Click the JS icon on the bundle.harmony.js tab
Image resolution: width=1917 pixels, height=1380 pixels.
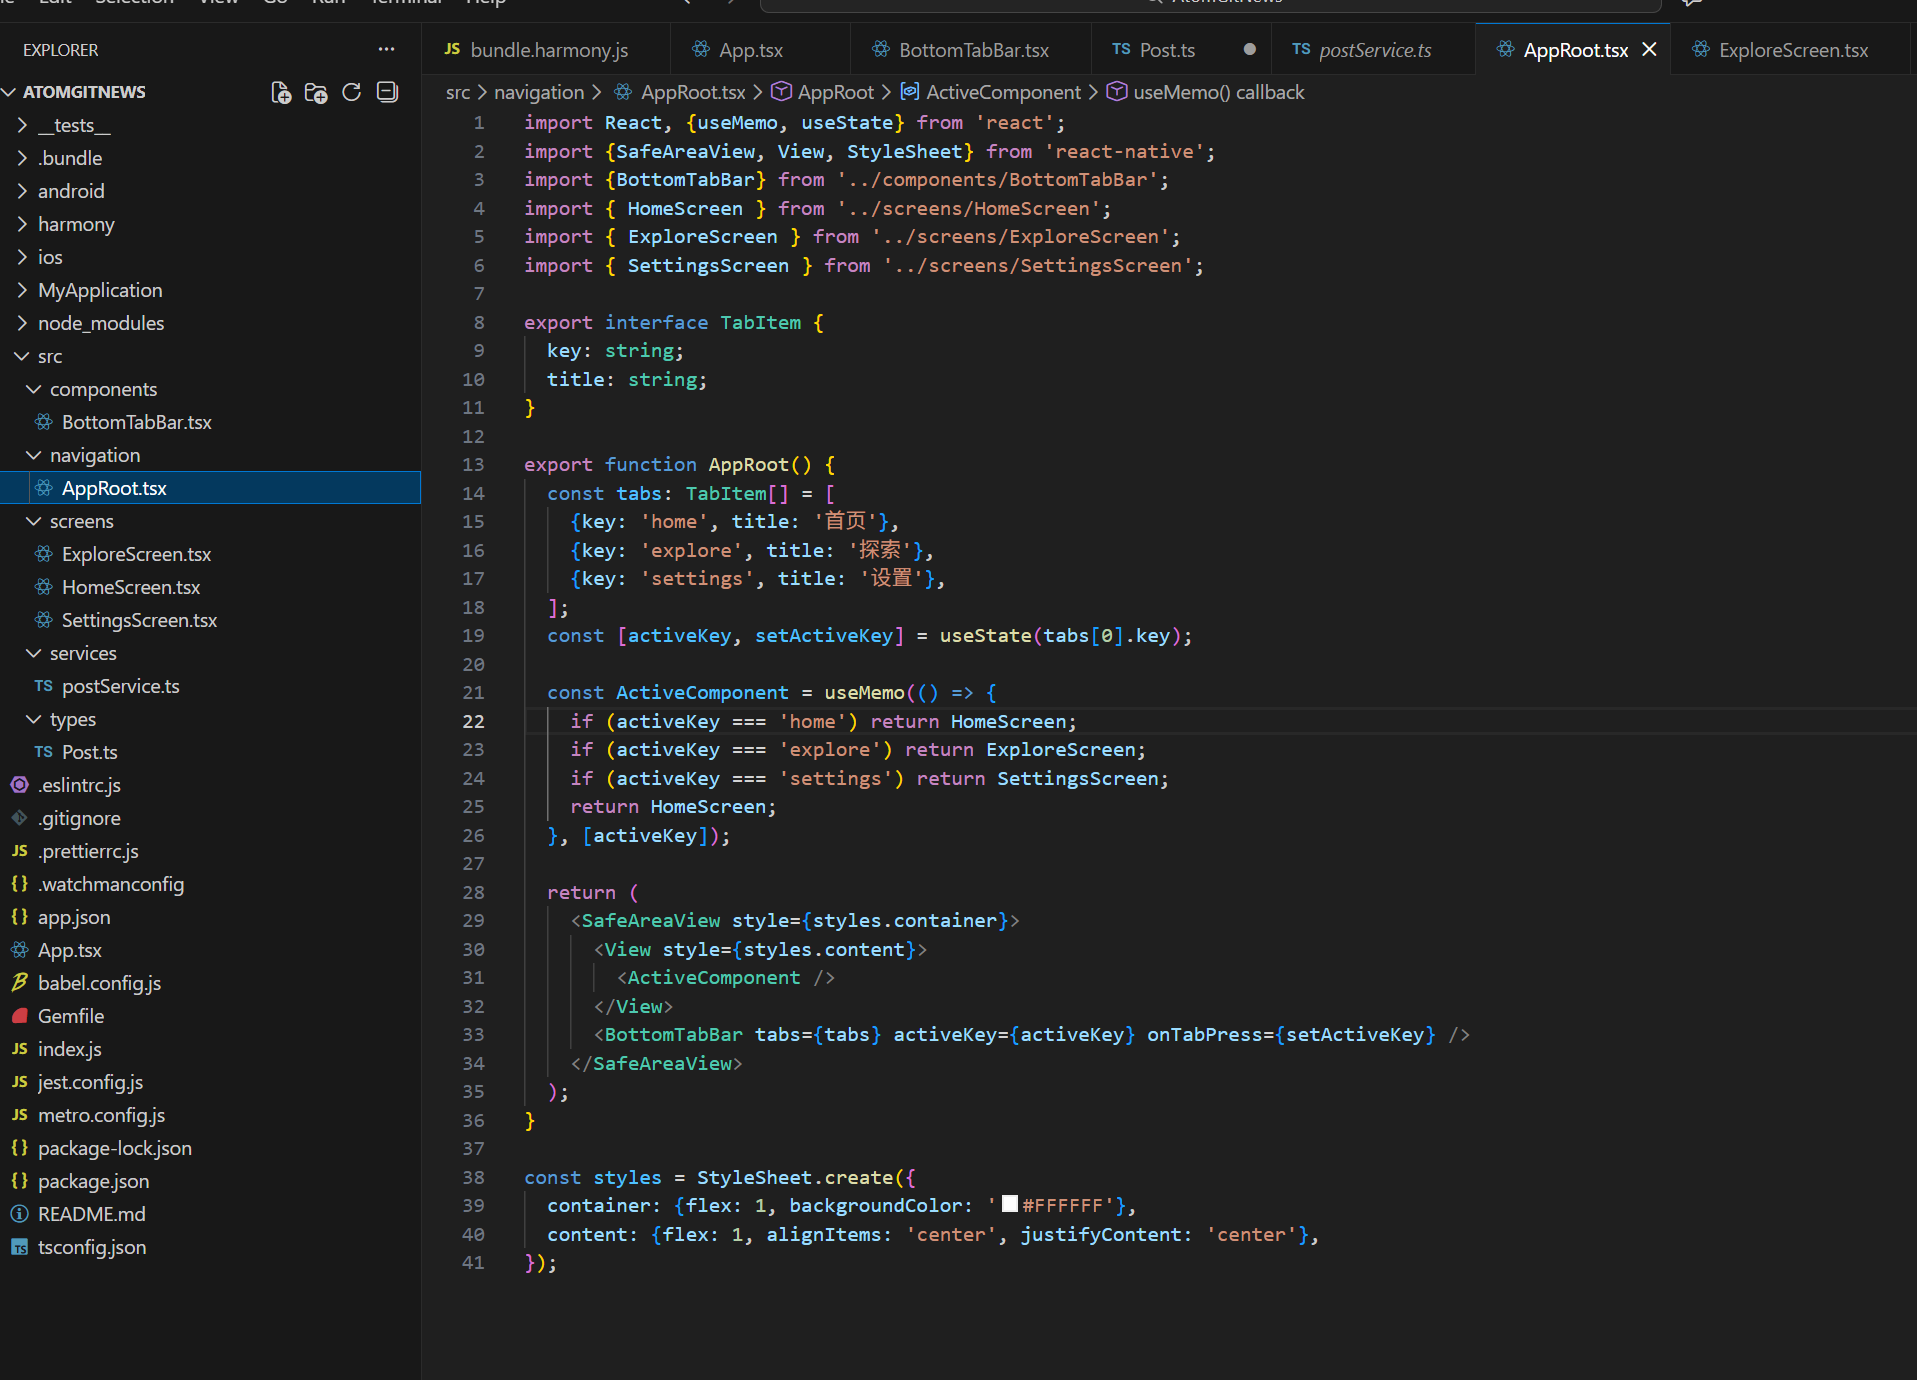coord(452,49)
